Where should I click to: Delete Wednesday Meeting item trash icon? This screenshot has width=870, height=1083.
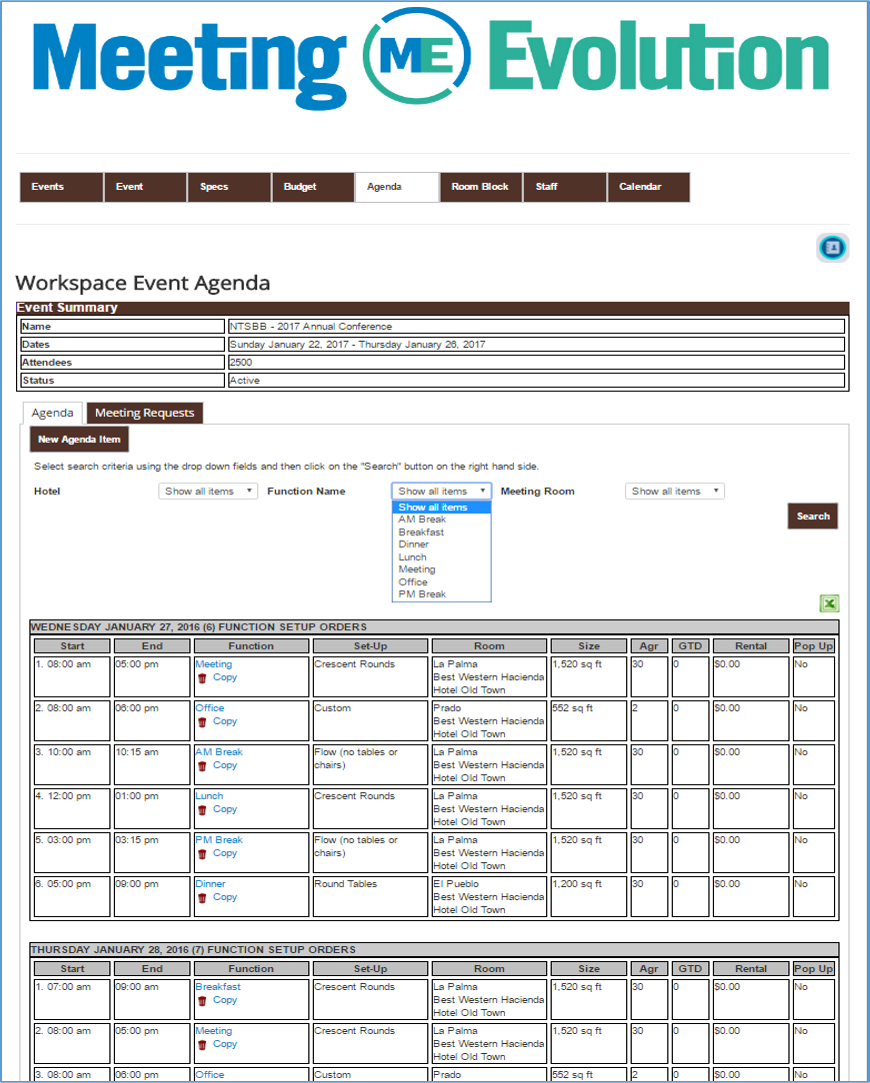click(x=202, y=678)
